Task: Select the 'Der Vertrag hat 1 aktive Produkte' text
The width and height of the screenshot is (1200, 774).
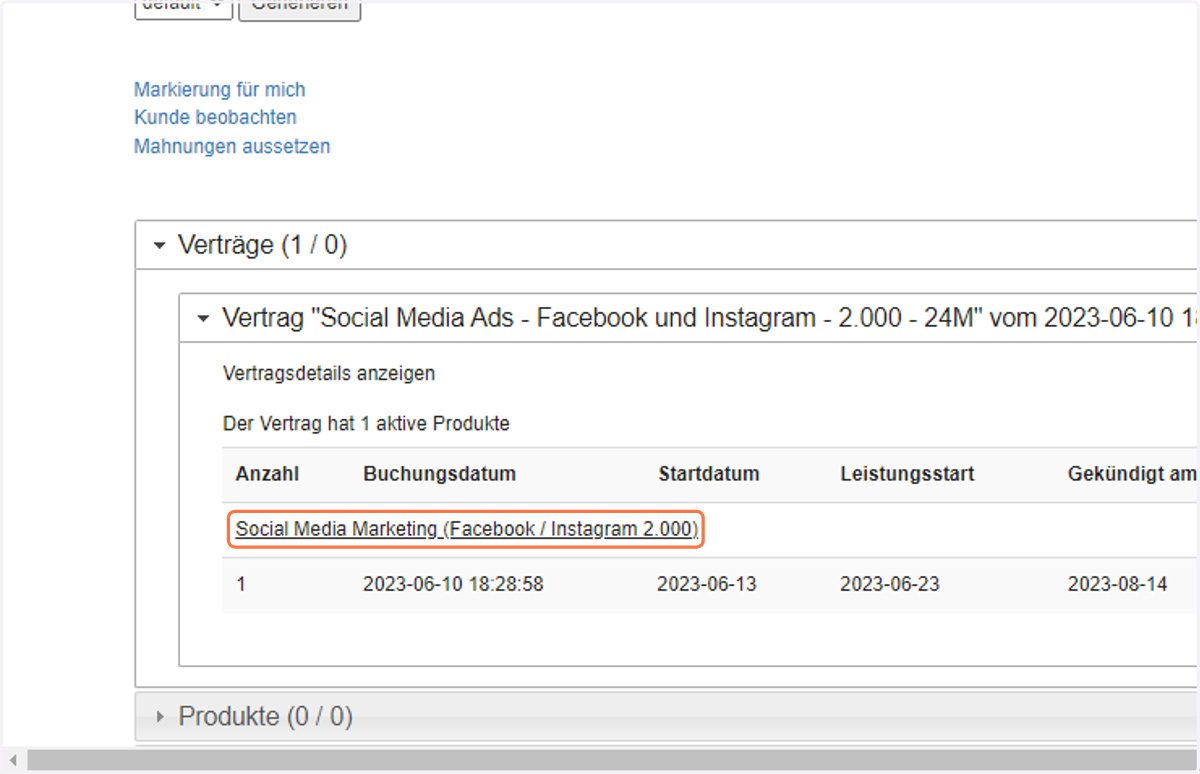Action: 366,424
